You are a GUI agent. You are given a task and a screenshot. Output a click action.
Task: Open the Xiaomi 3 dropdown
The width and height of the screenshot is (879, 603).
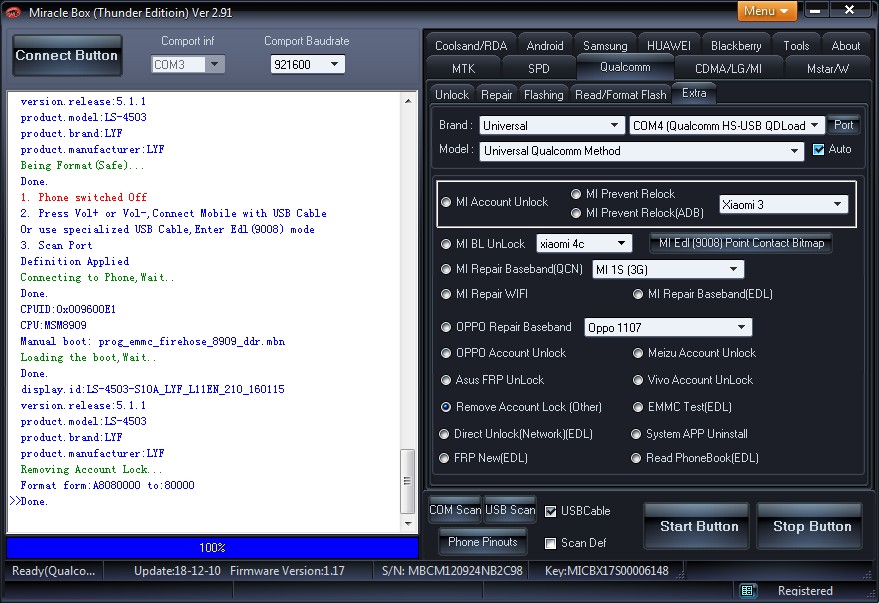(783, 205)
